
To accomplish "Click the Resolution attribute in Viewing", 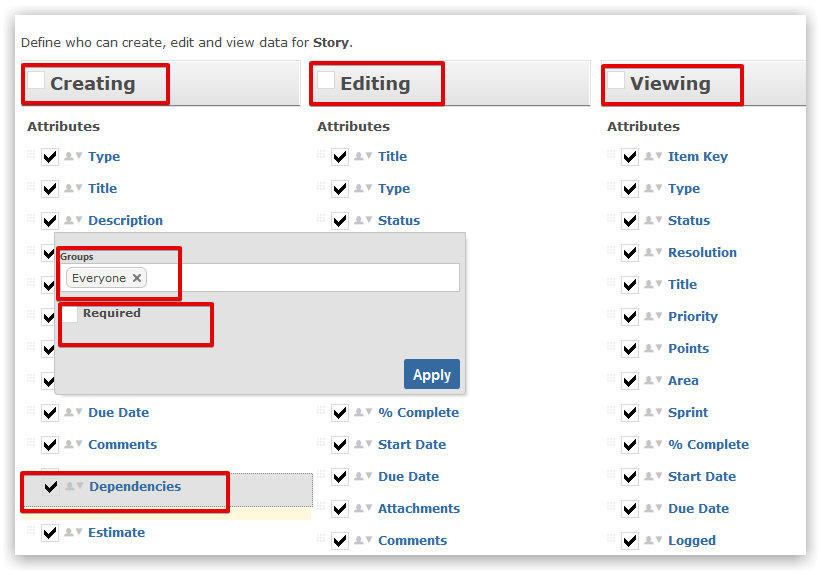I will [x=702, y=252].
